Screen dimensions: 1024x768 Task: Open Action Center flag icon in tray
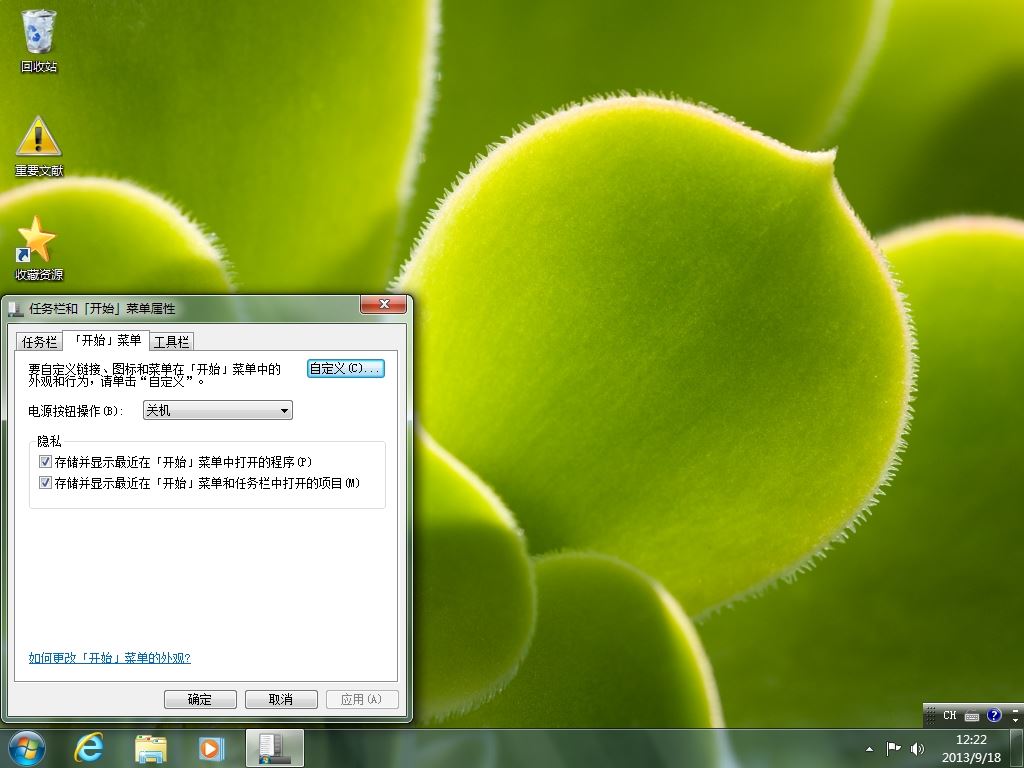tap(893, 748)
